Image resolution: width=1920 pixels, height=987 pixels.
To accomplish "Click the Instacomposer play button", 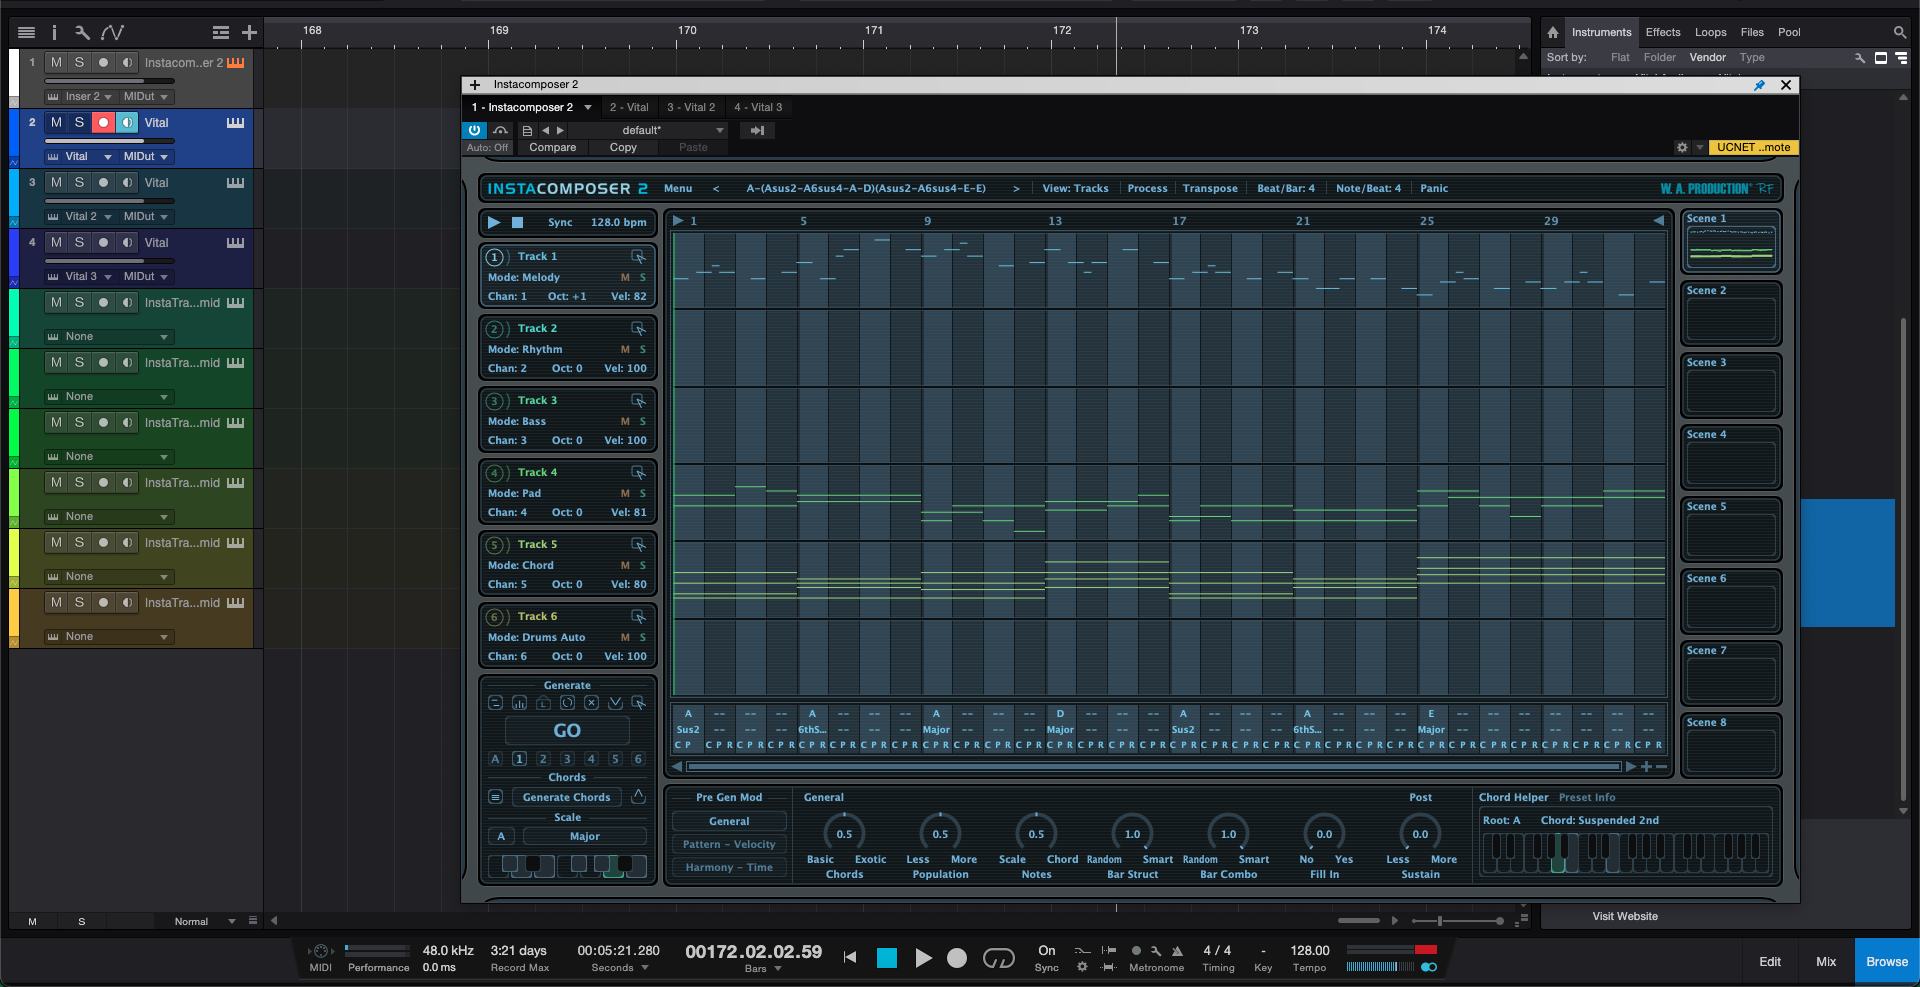I will pos(494,222).
